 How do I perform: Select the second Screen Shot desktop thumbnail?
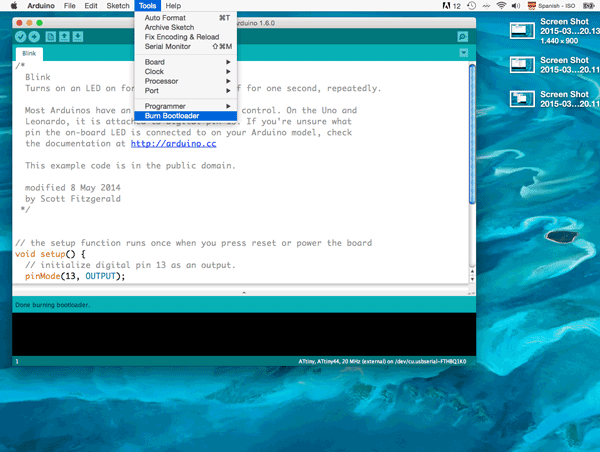tap(522, 65)
